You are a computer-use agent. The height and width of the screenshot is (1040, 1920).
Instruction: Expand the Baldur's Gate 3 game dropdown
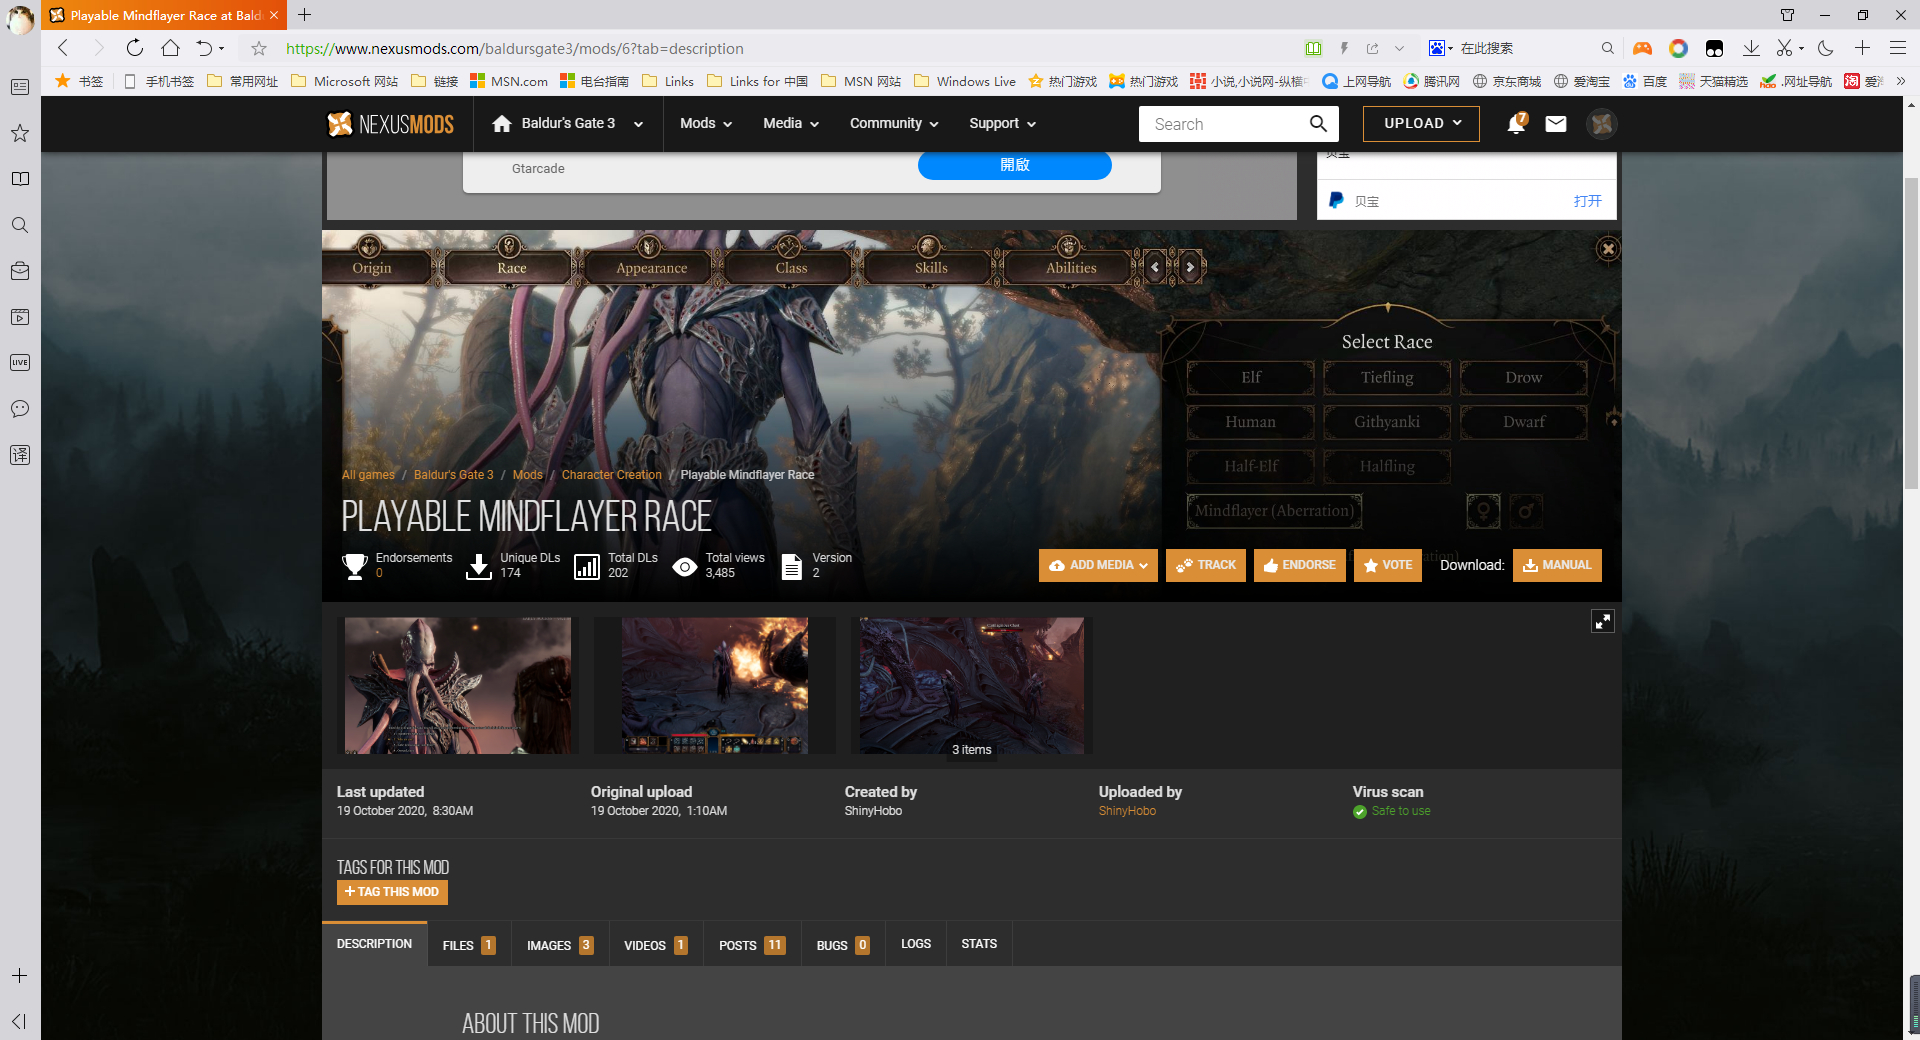[x=638, y=124]
